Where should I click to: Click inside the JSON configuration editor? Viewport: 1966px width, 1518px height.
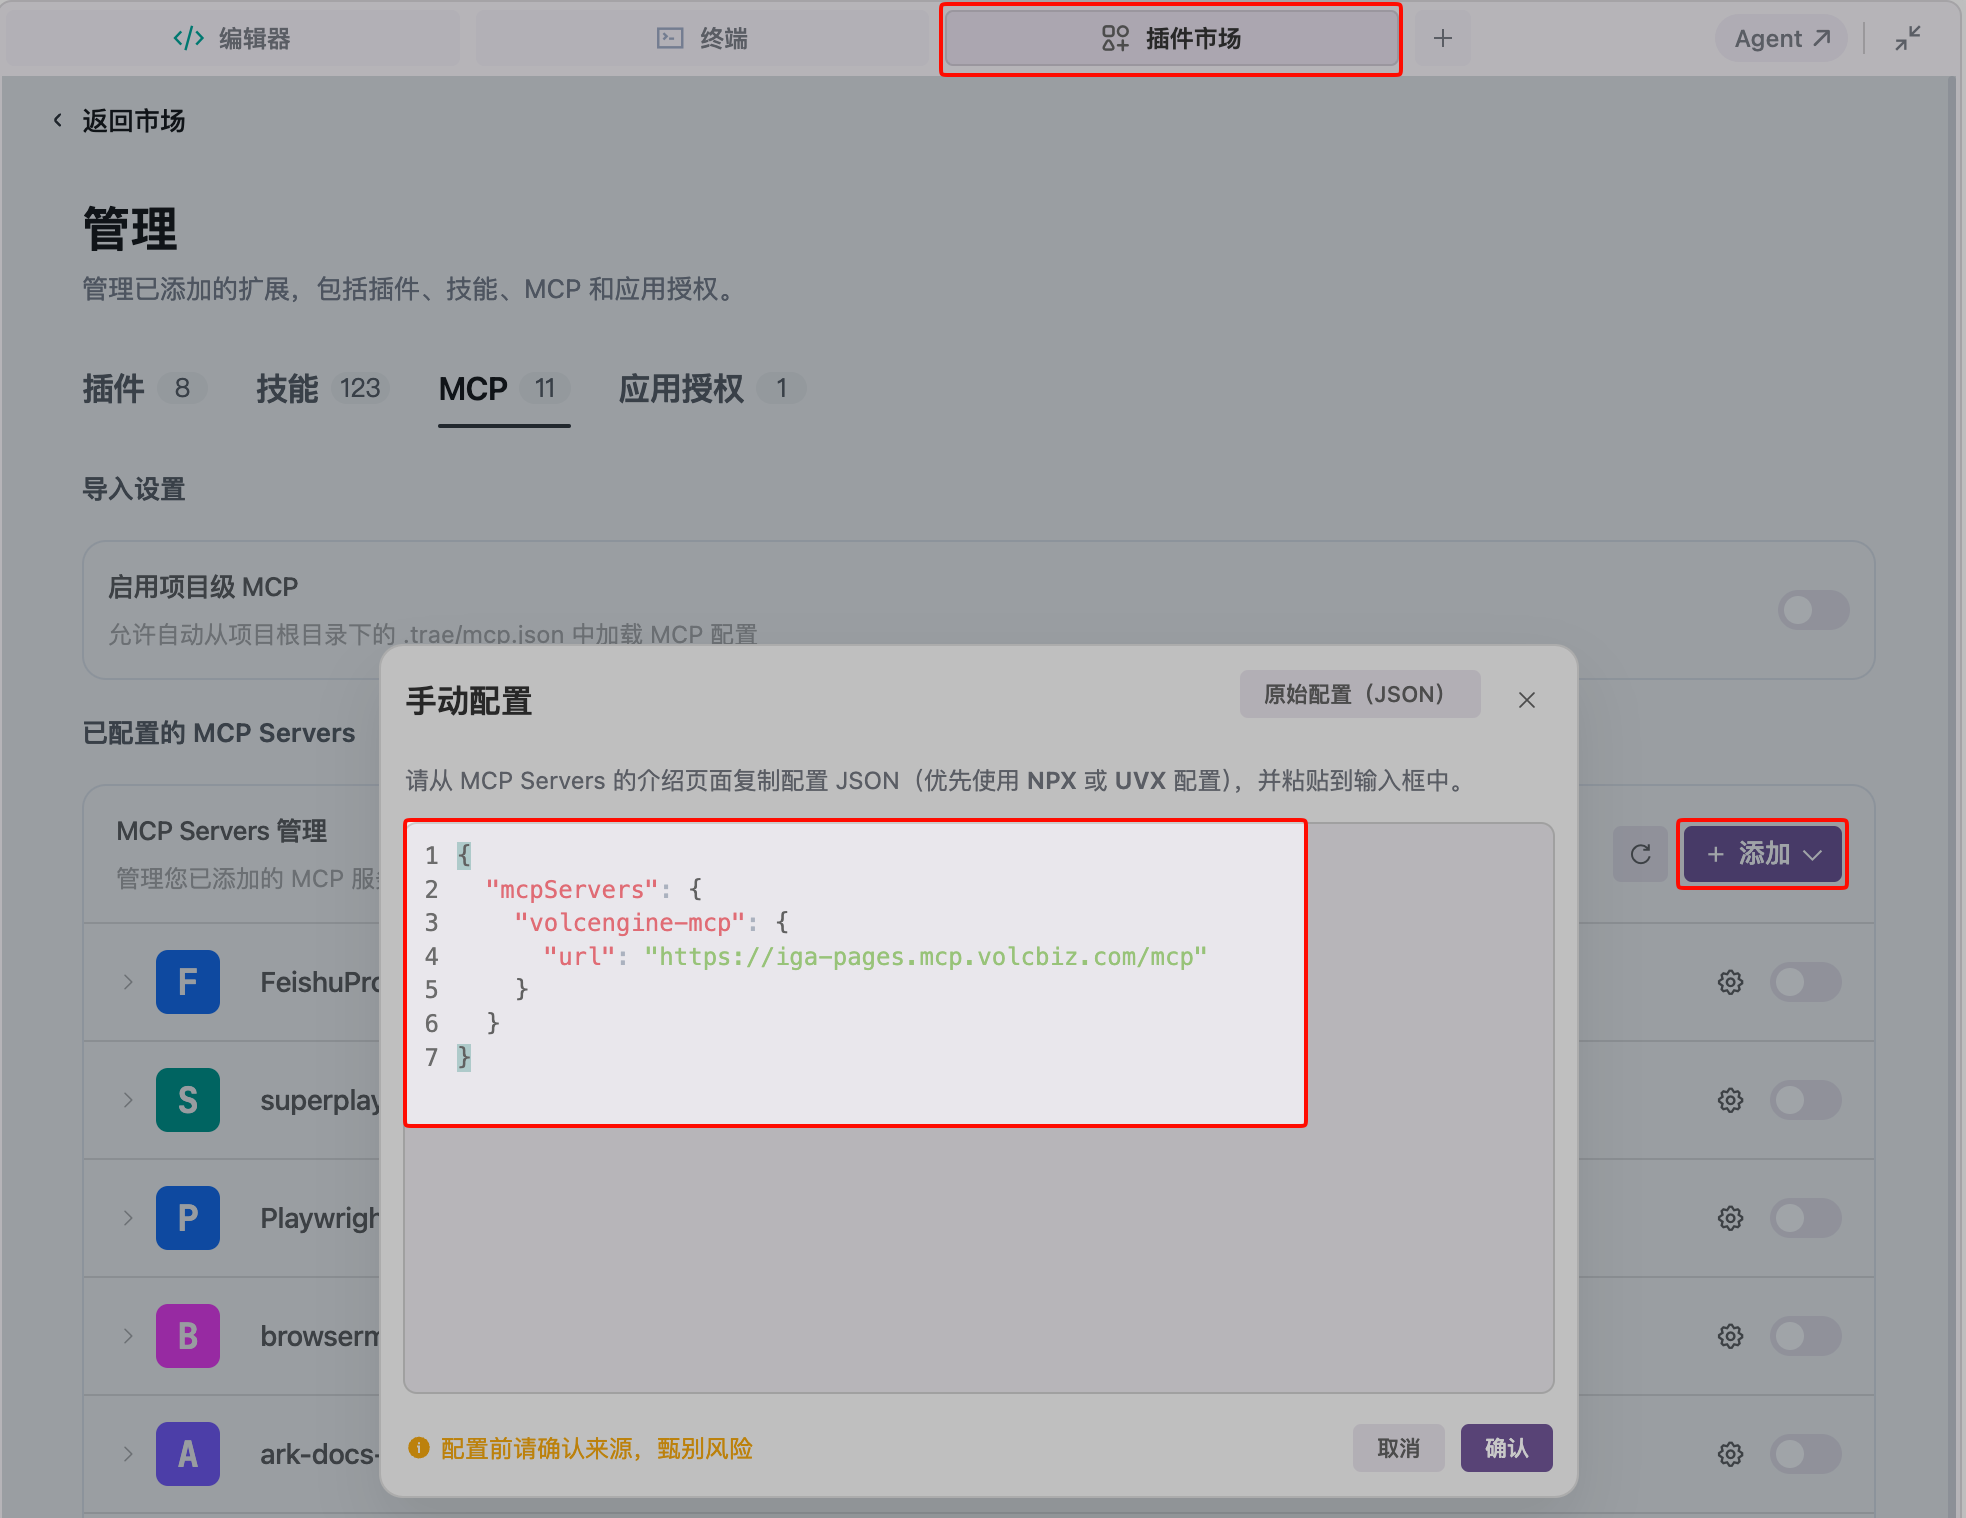pyautogui.click(x=978, y=1108)
